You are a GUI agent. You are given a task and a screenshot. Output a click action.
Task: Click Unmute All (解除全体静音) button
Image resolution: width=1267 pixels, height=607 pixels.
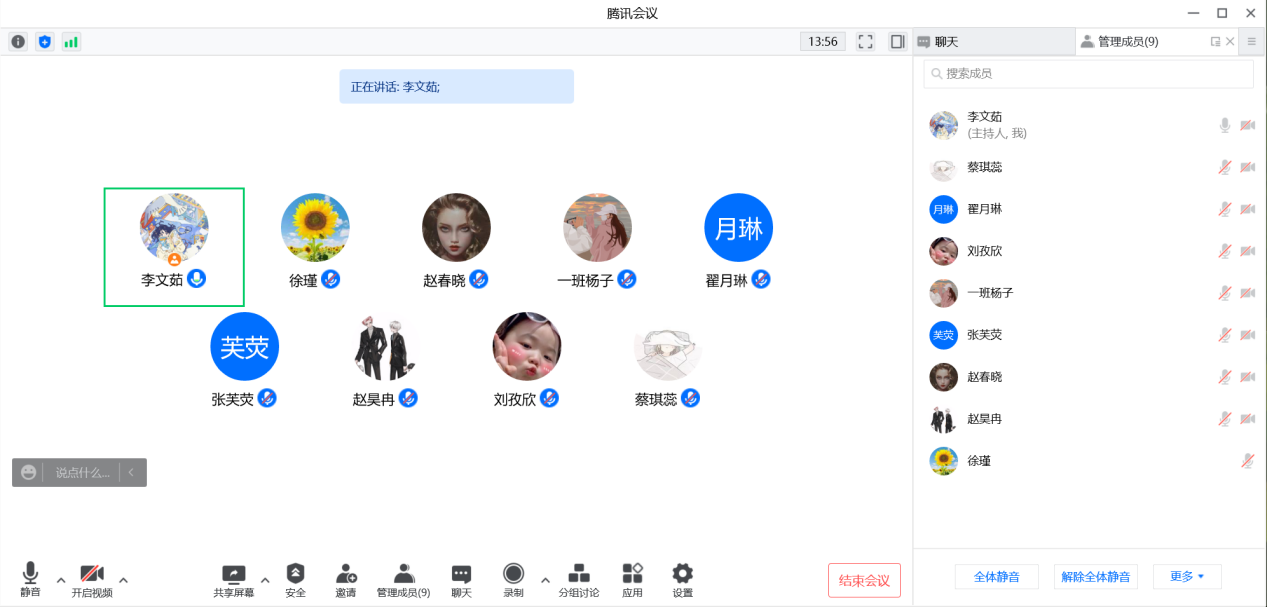1095,577
